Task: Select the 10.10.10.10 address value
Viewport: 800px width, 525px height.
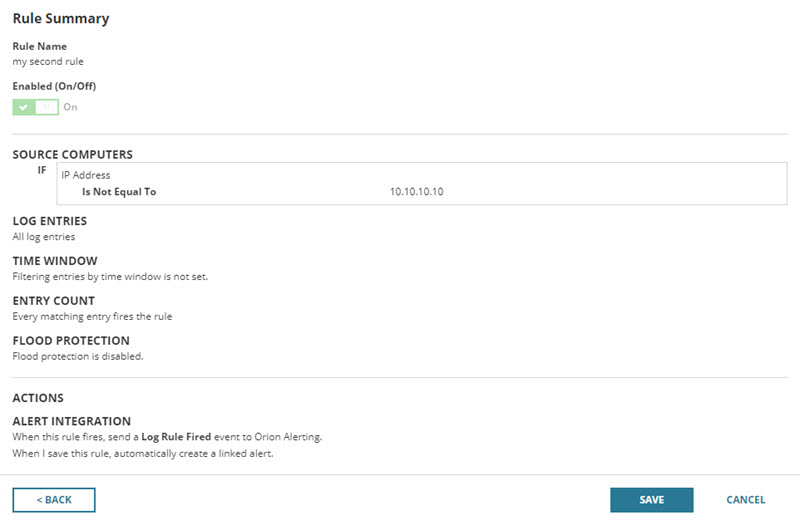Action: pos(416,191)
